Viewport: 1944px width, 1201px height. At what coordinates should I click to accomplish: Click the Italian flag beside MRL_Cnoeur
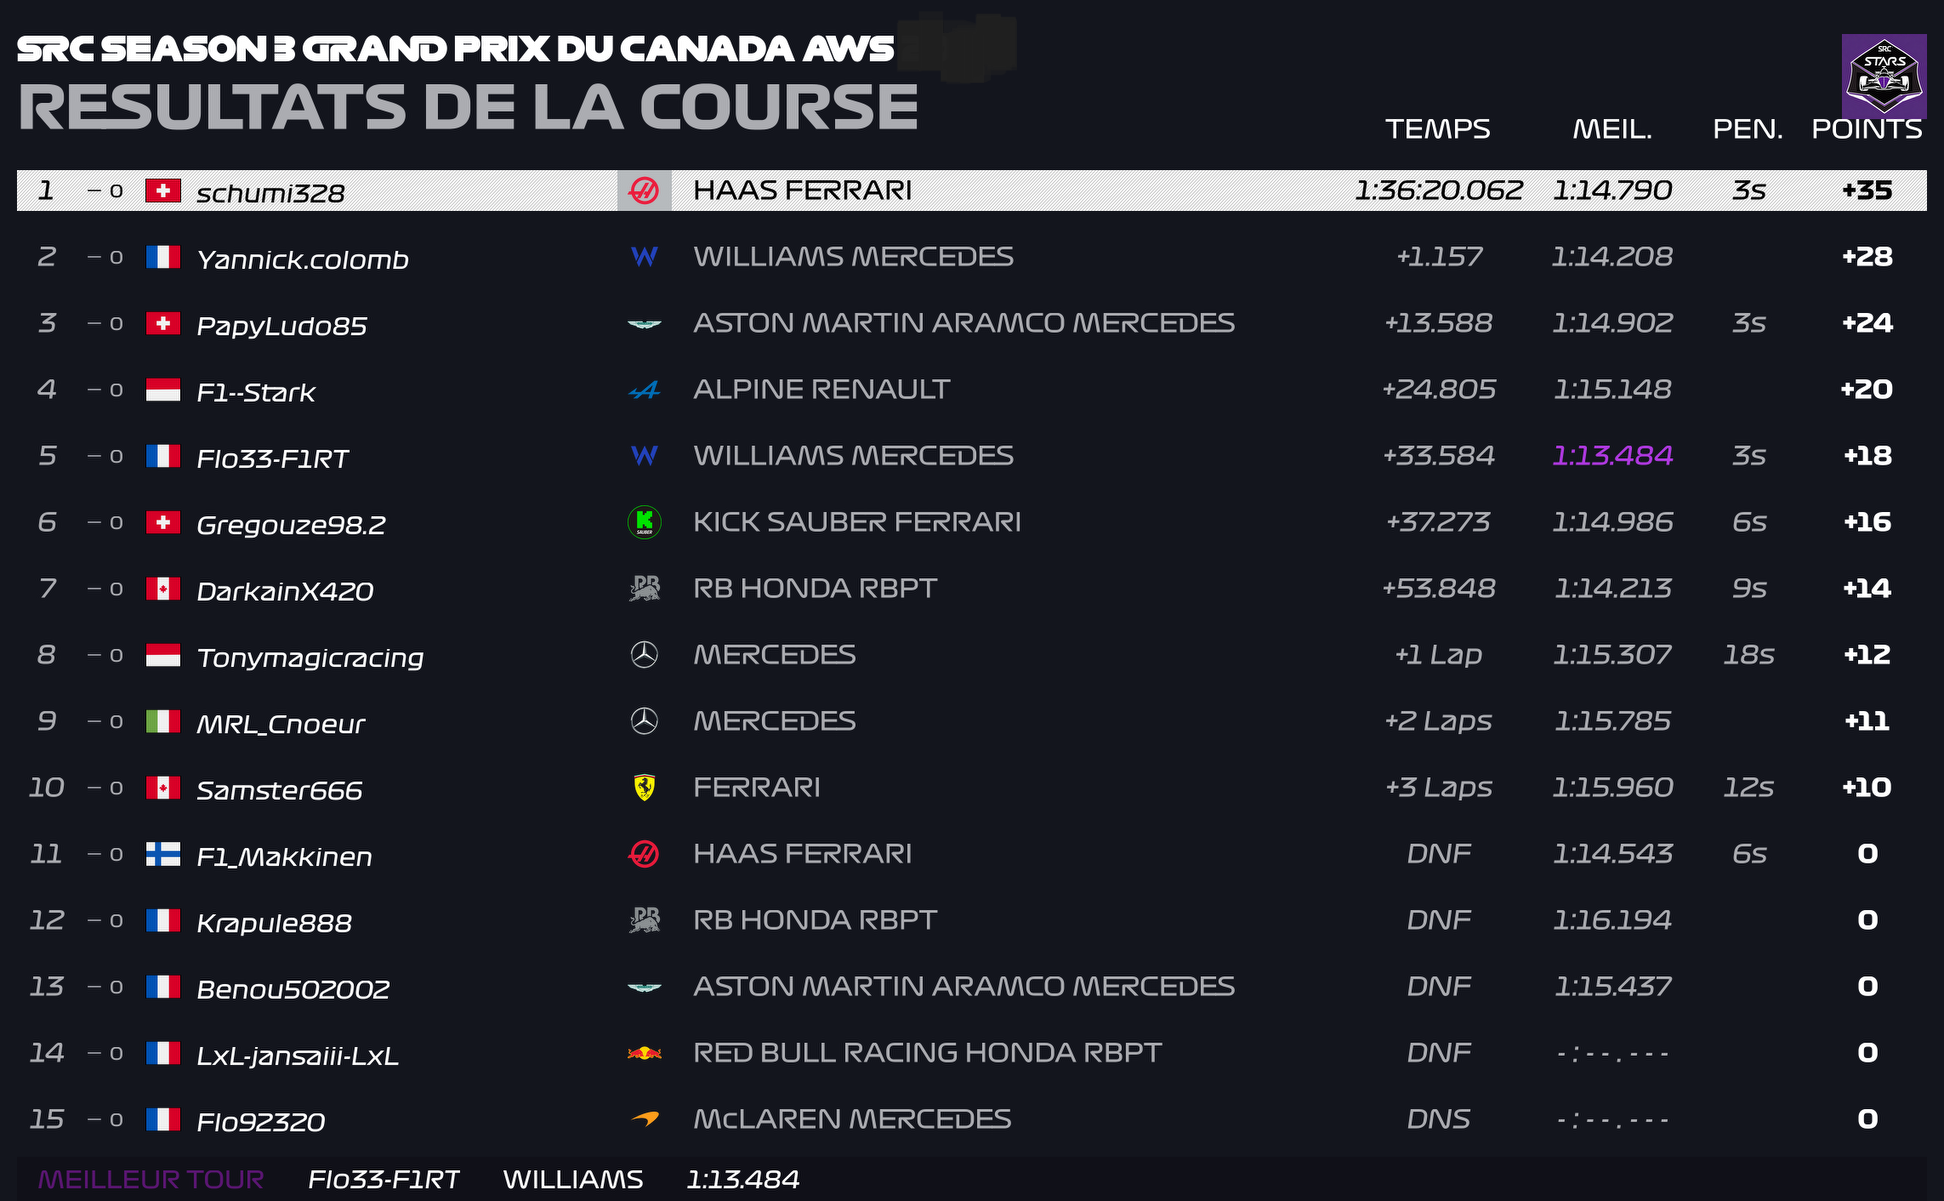point(163,721)
